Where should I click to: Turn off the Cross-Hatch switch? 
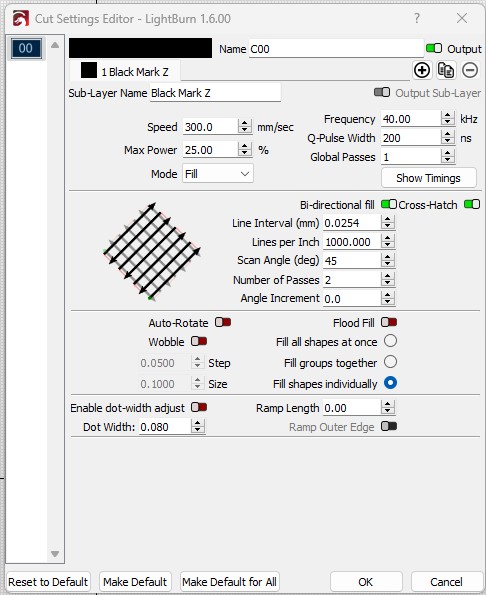tap(472, 205)
